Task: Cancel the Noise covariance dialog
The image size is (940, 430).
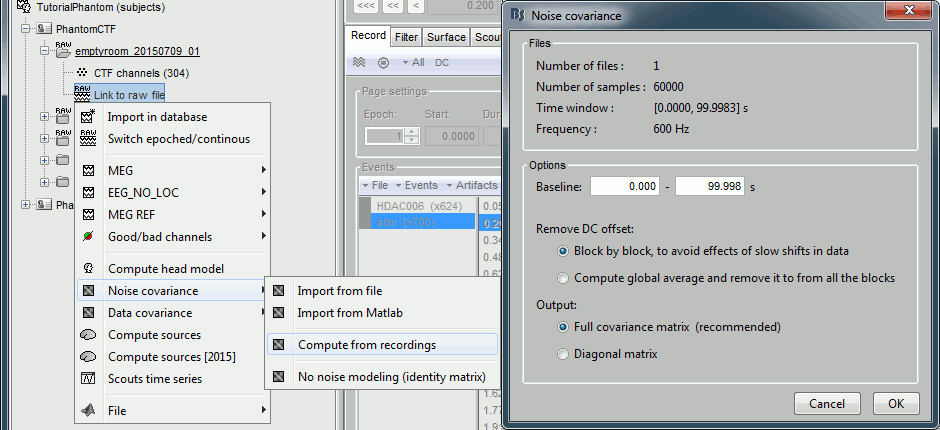Action: 827,403
